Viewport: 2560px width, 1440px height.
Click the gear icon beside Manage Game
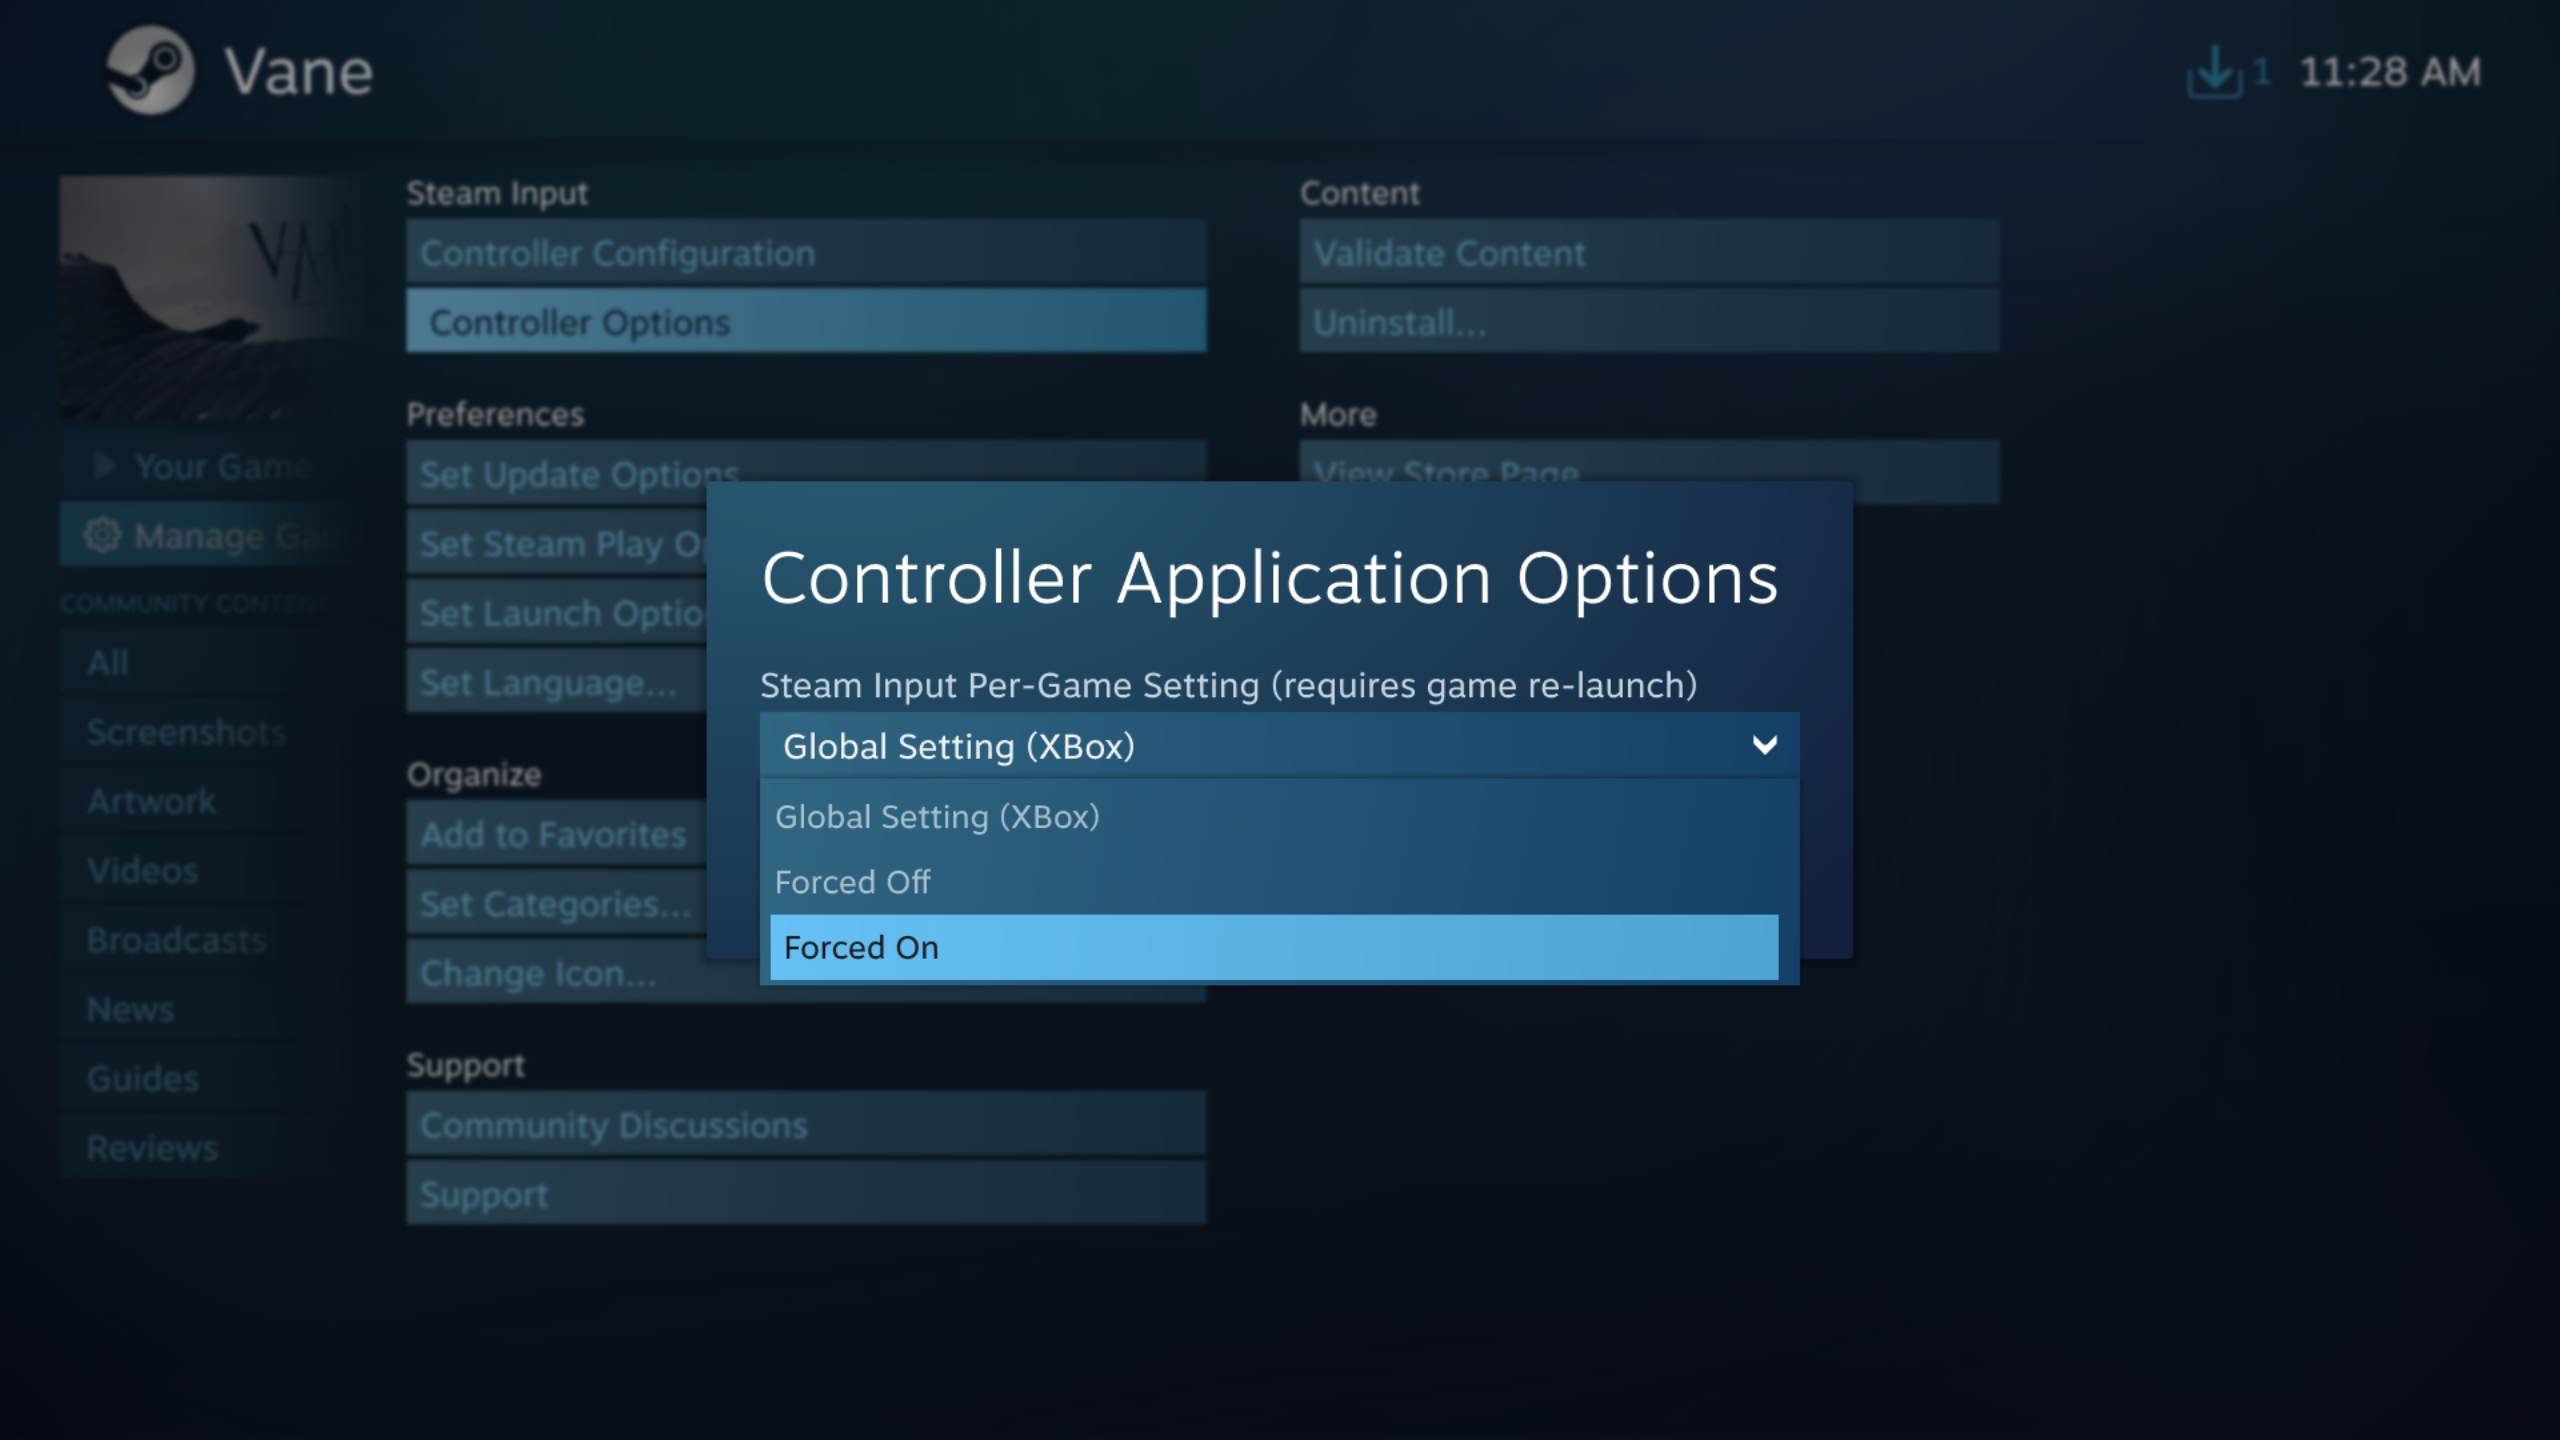coord(102,536)
